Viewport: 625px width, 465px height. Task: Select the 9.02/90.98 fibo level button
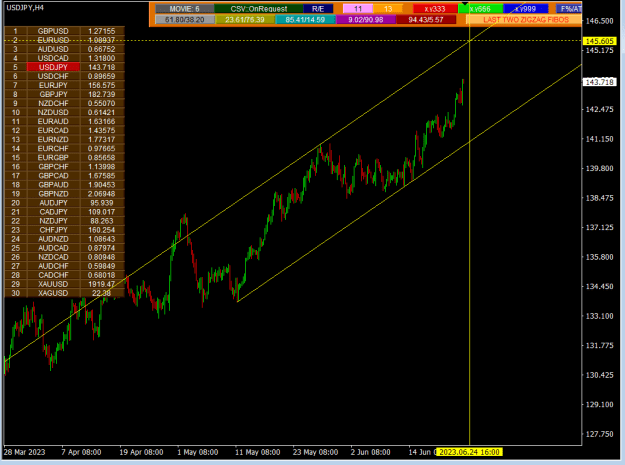pyautogui.click(x=366, y=20)
